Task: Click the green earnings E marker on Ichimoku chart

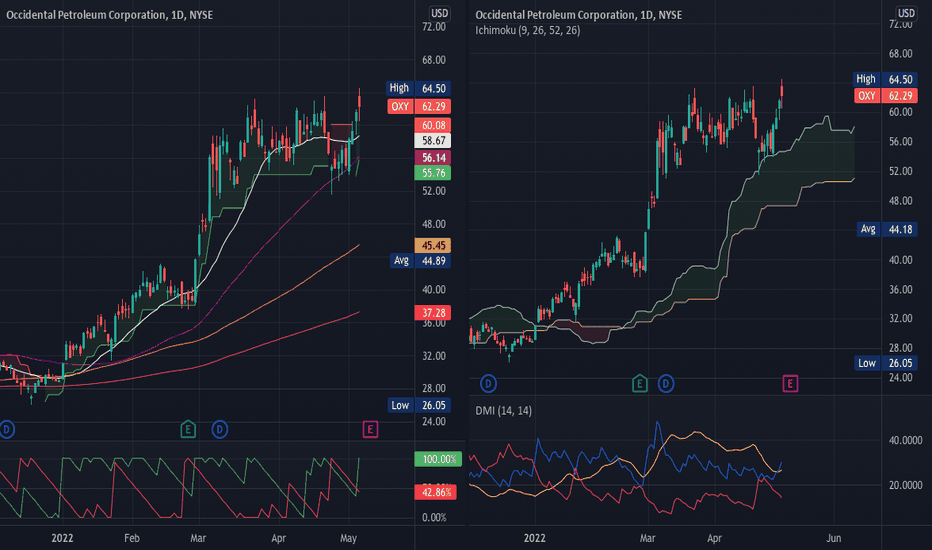Action: coord(640,384)
